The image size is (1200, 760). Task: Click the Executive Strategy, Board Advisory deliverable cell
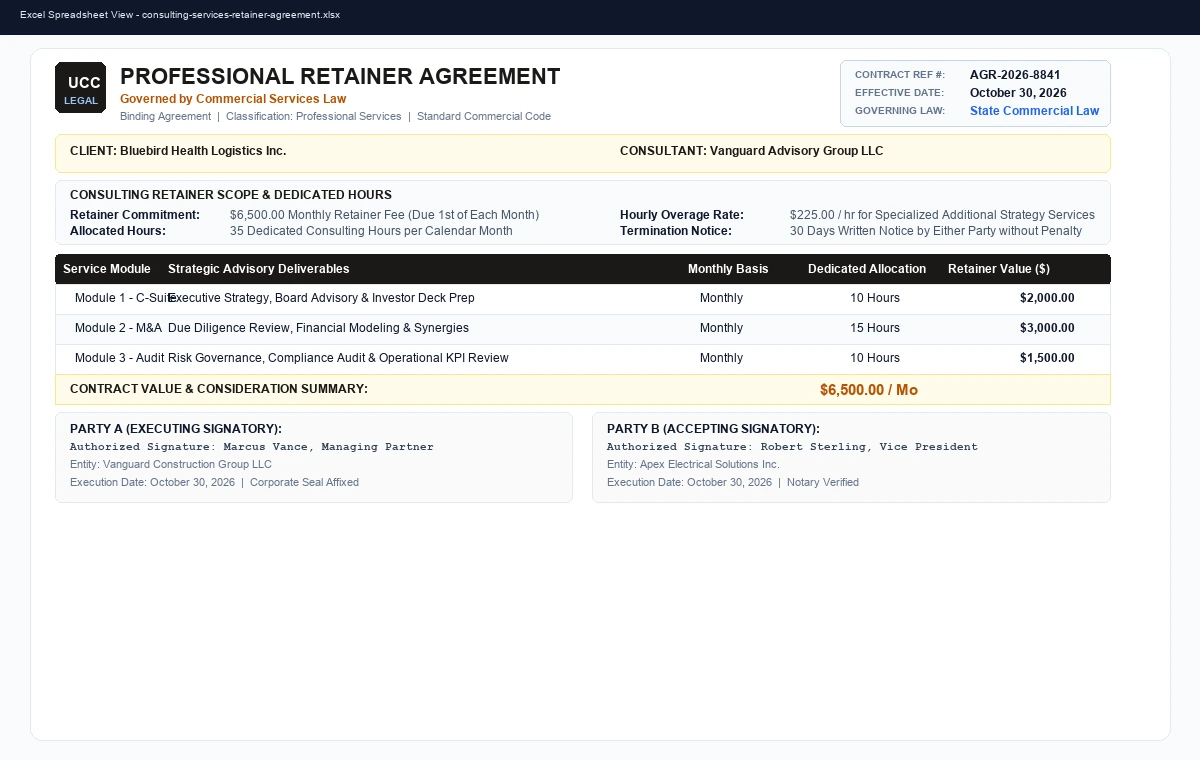321,298
